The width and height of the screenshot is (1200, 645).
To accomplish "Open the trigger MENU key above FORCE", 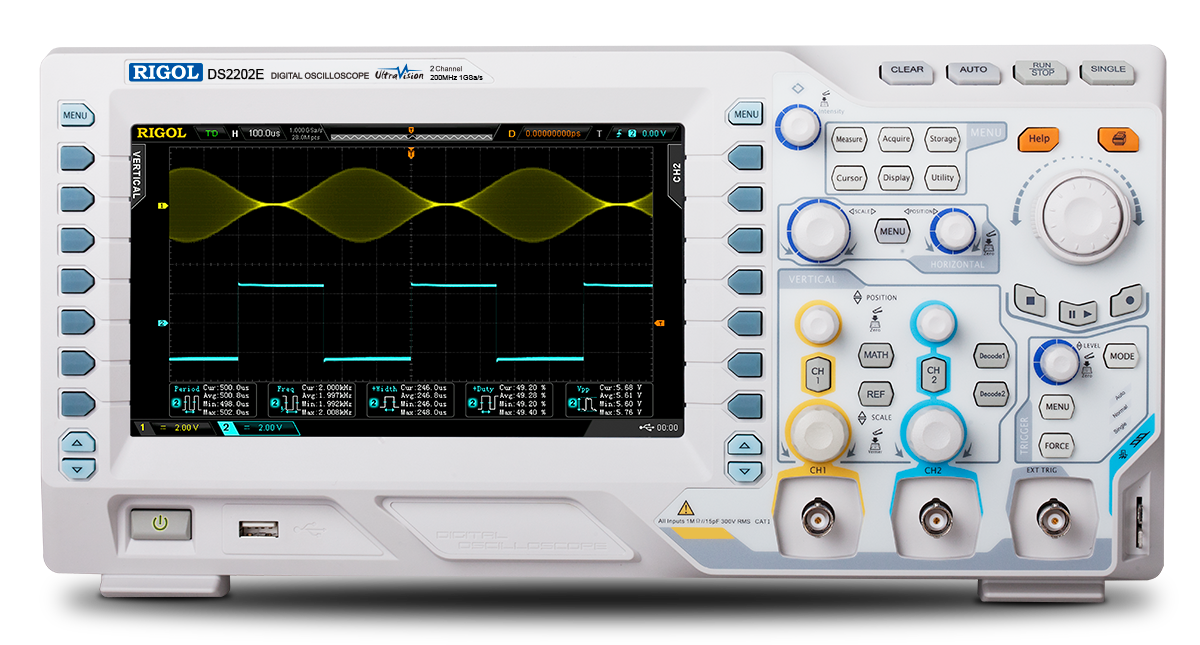I will point(1056,407).
